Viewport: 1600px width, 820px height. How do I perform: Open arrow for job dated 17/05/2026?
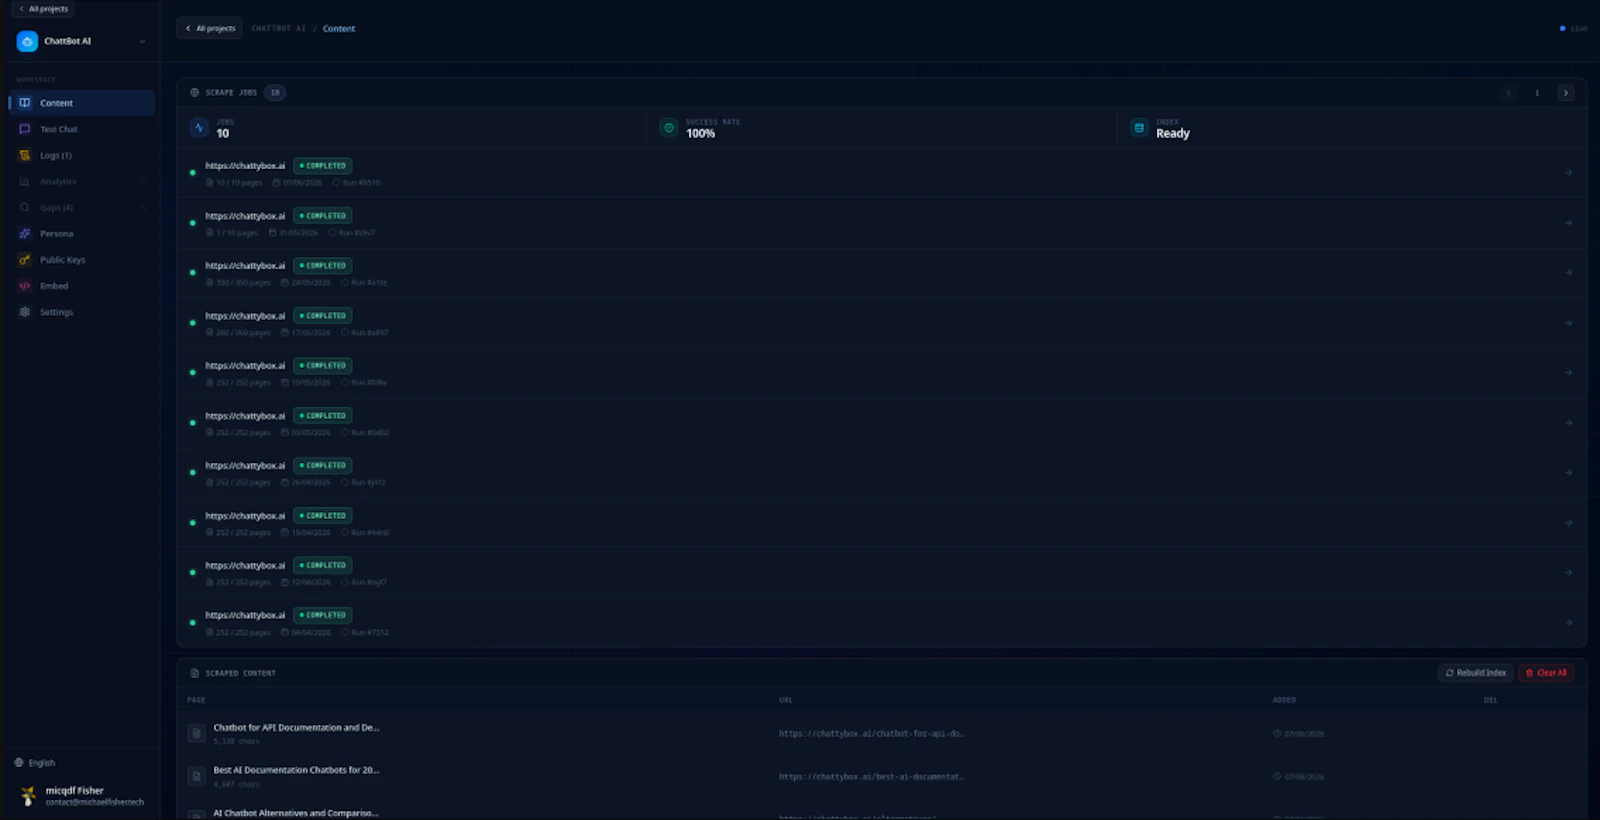[1568, 323]
